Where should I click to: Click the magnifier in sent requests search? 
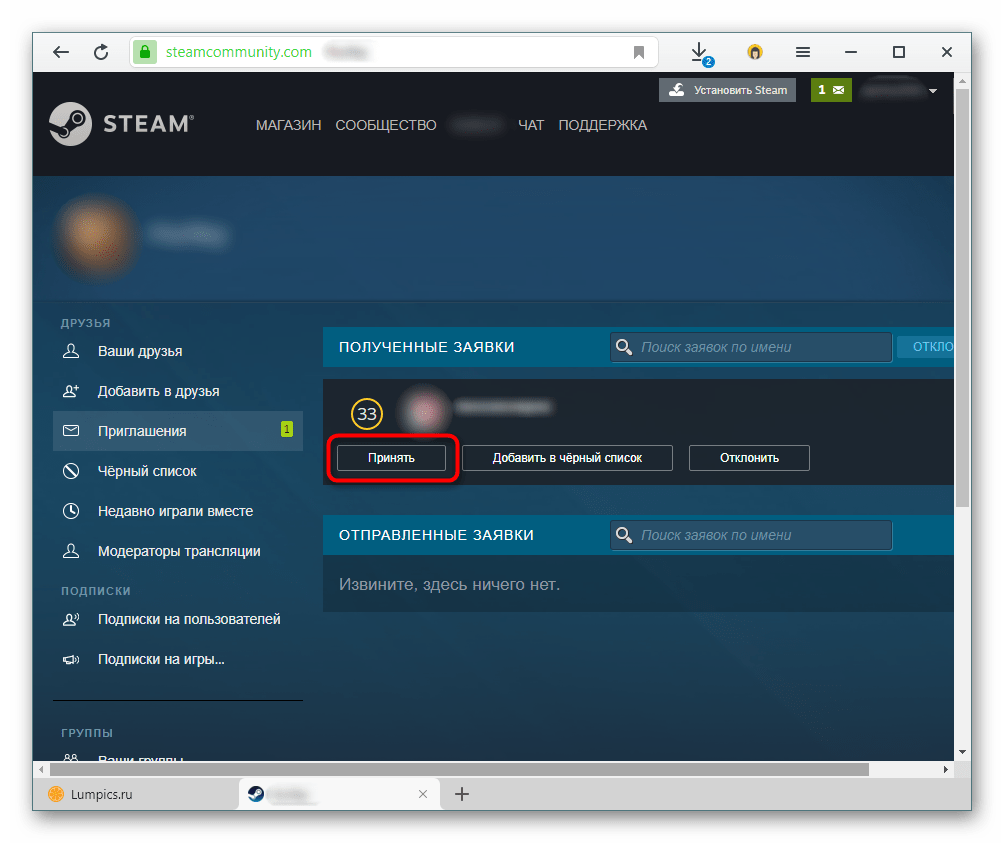click(624, 534)
